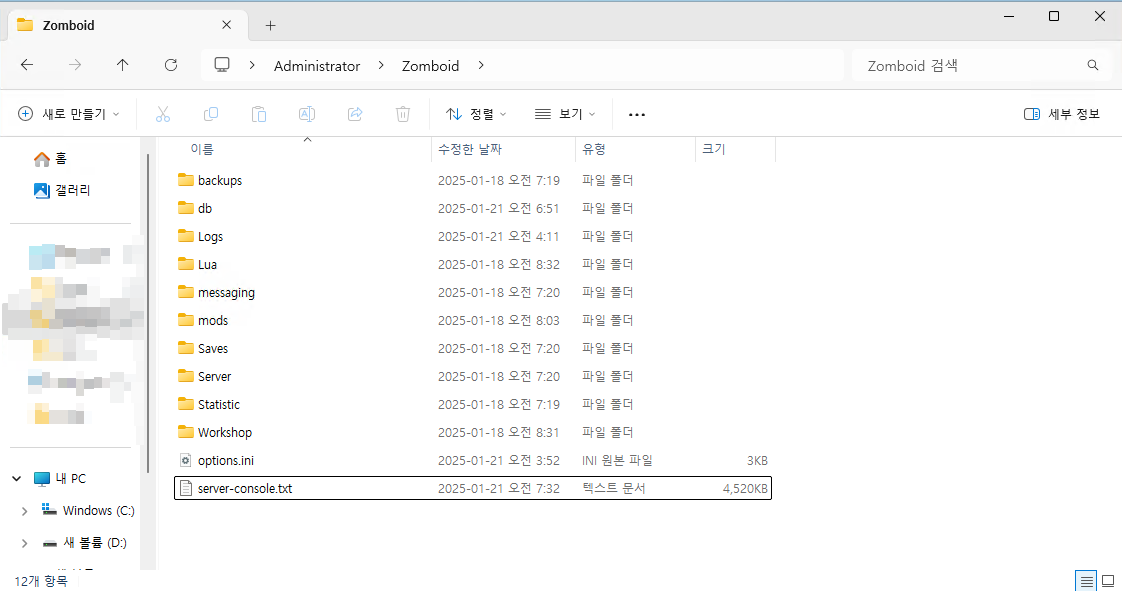Open a new tab with plus button
Image resolution: width=1122 pixels, height=591 pixels.
270,26
